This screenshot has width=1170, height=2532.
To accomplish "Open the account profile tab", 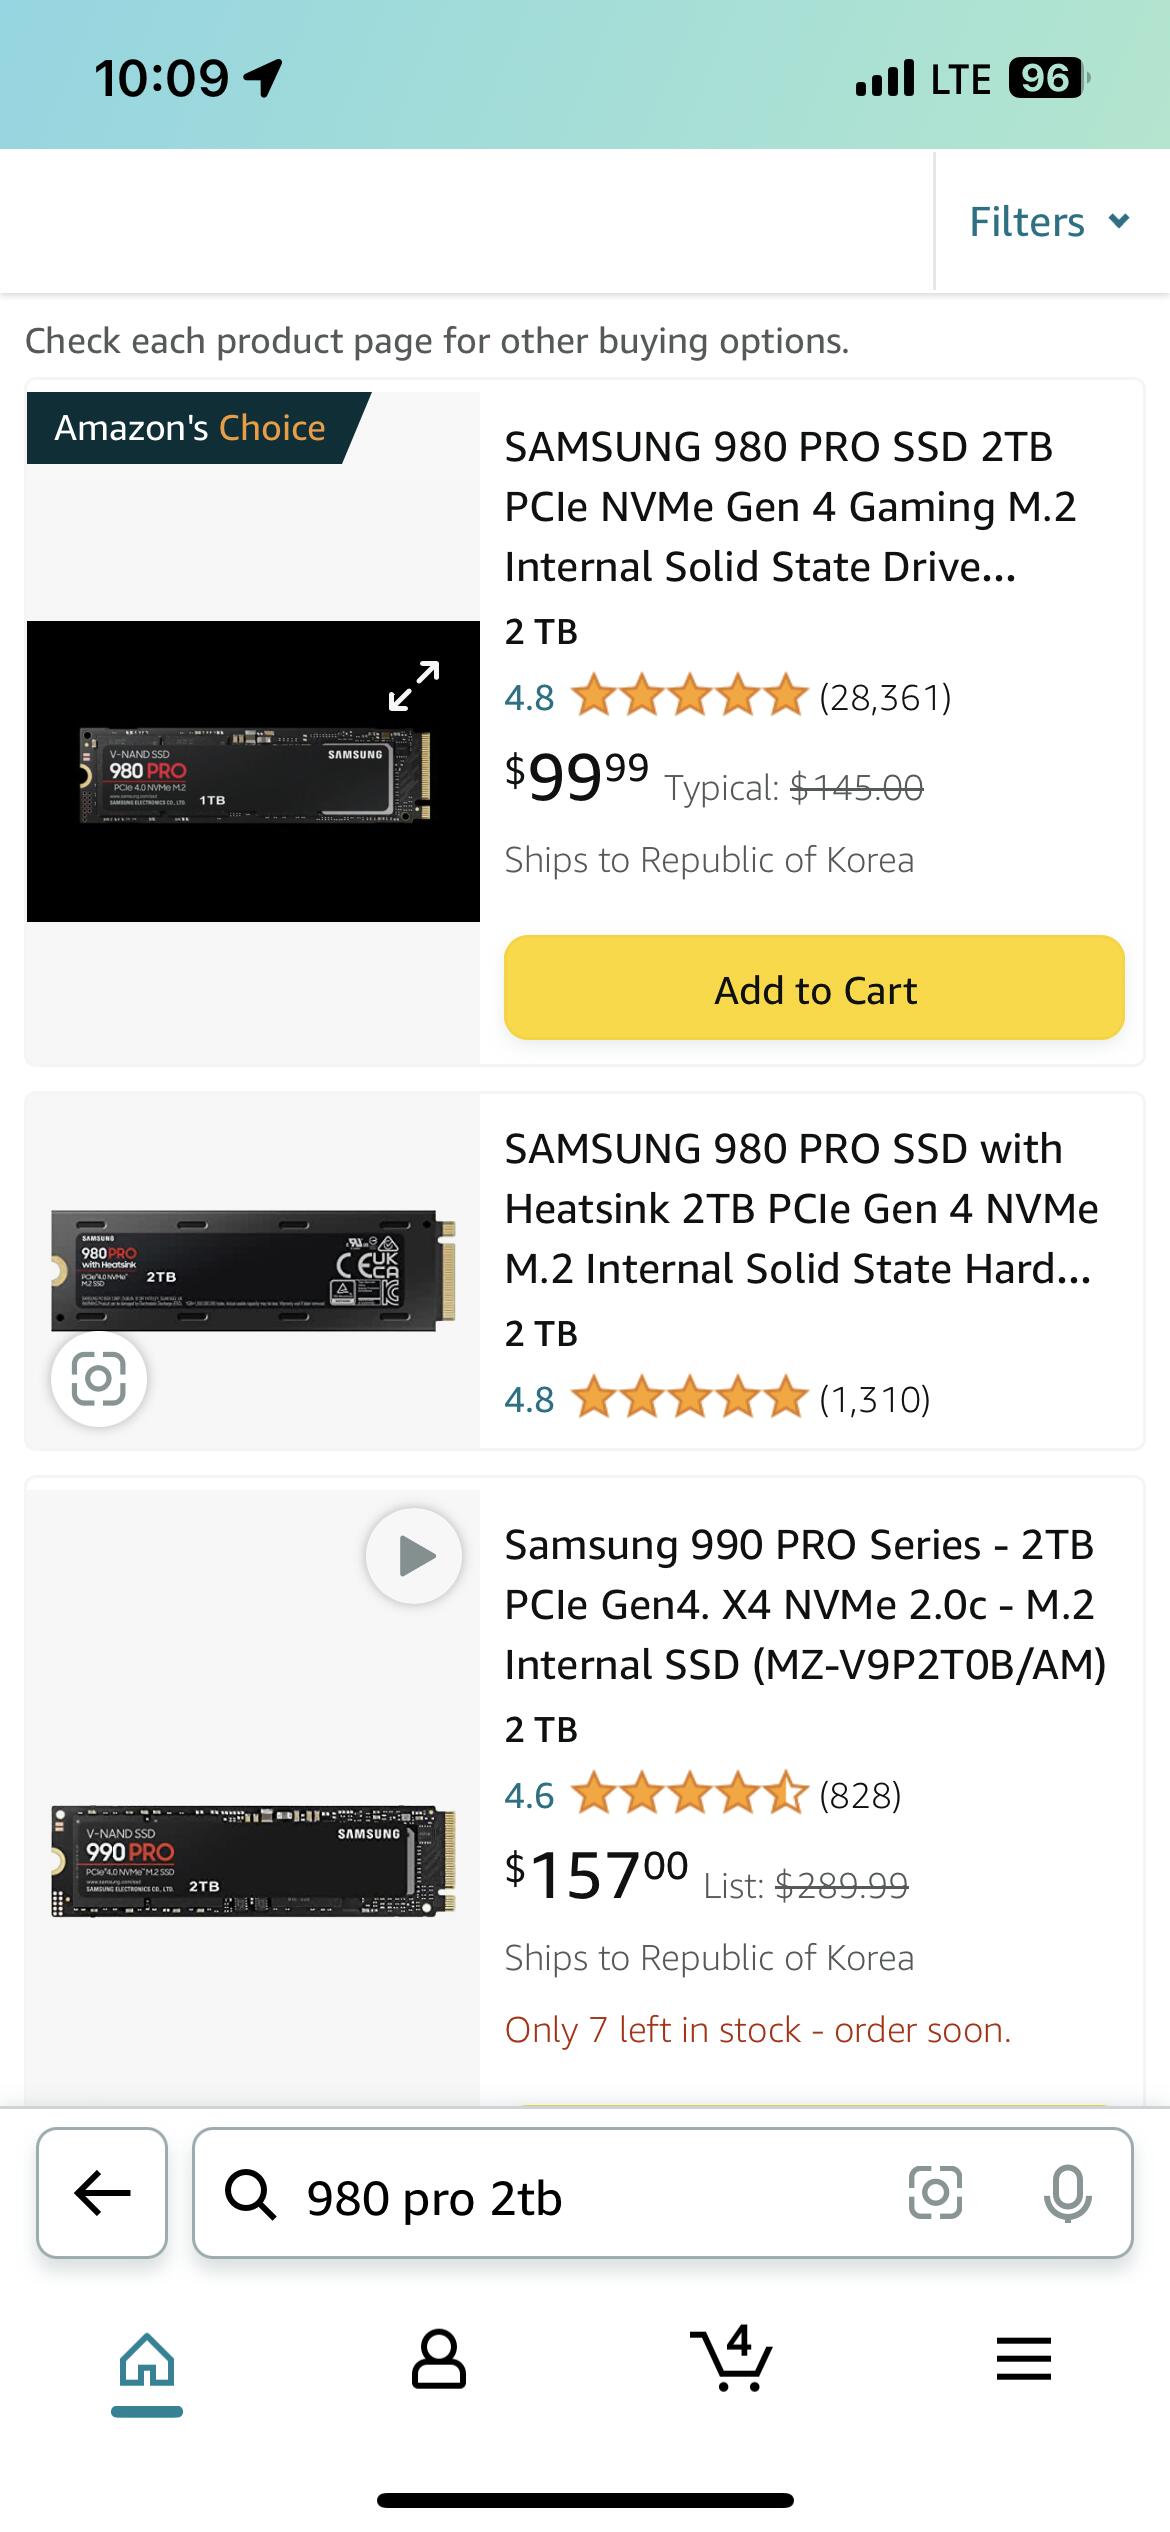I will point(439,2360).
